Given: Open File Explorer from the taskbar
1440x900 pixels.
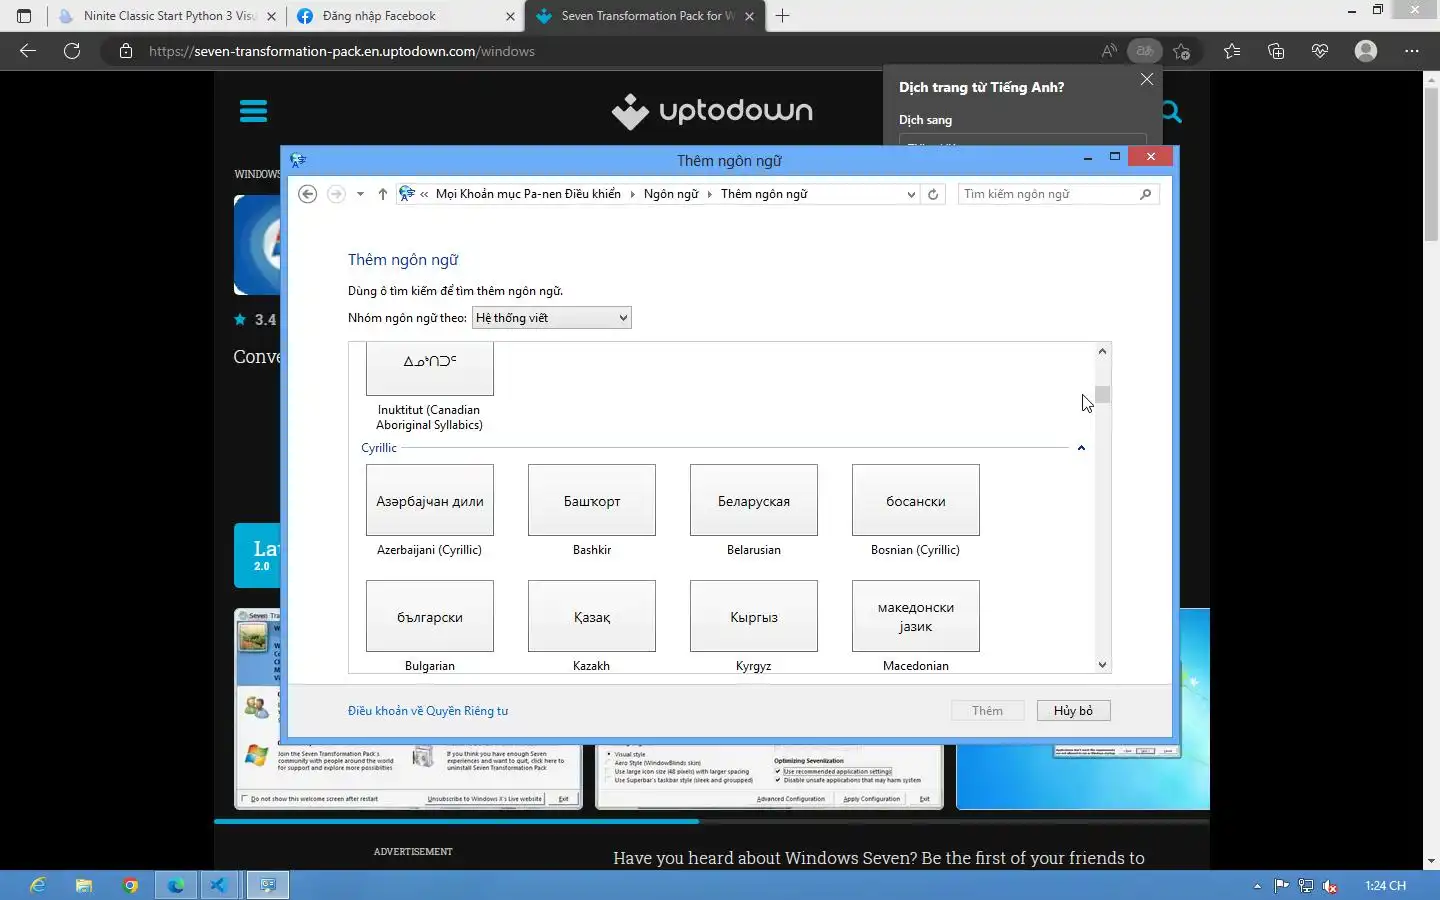Looking at the screenshot, I should [x=84, y=885].
